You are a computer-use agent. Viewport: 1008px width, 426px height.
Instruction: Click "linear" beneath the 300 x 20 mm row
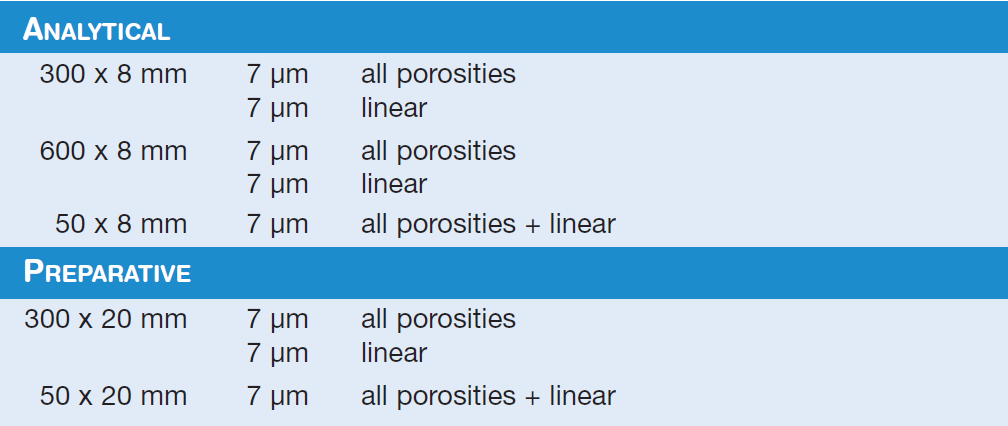click(x=393, y=353)
